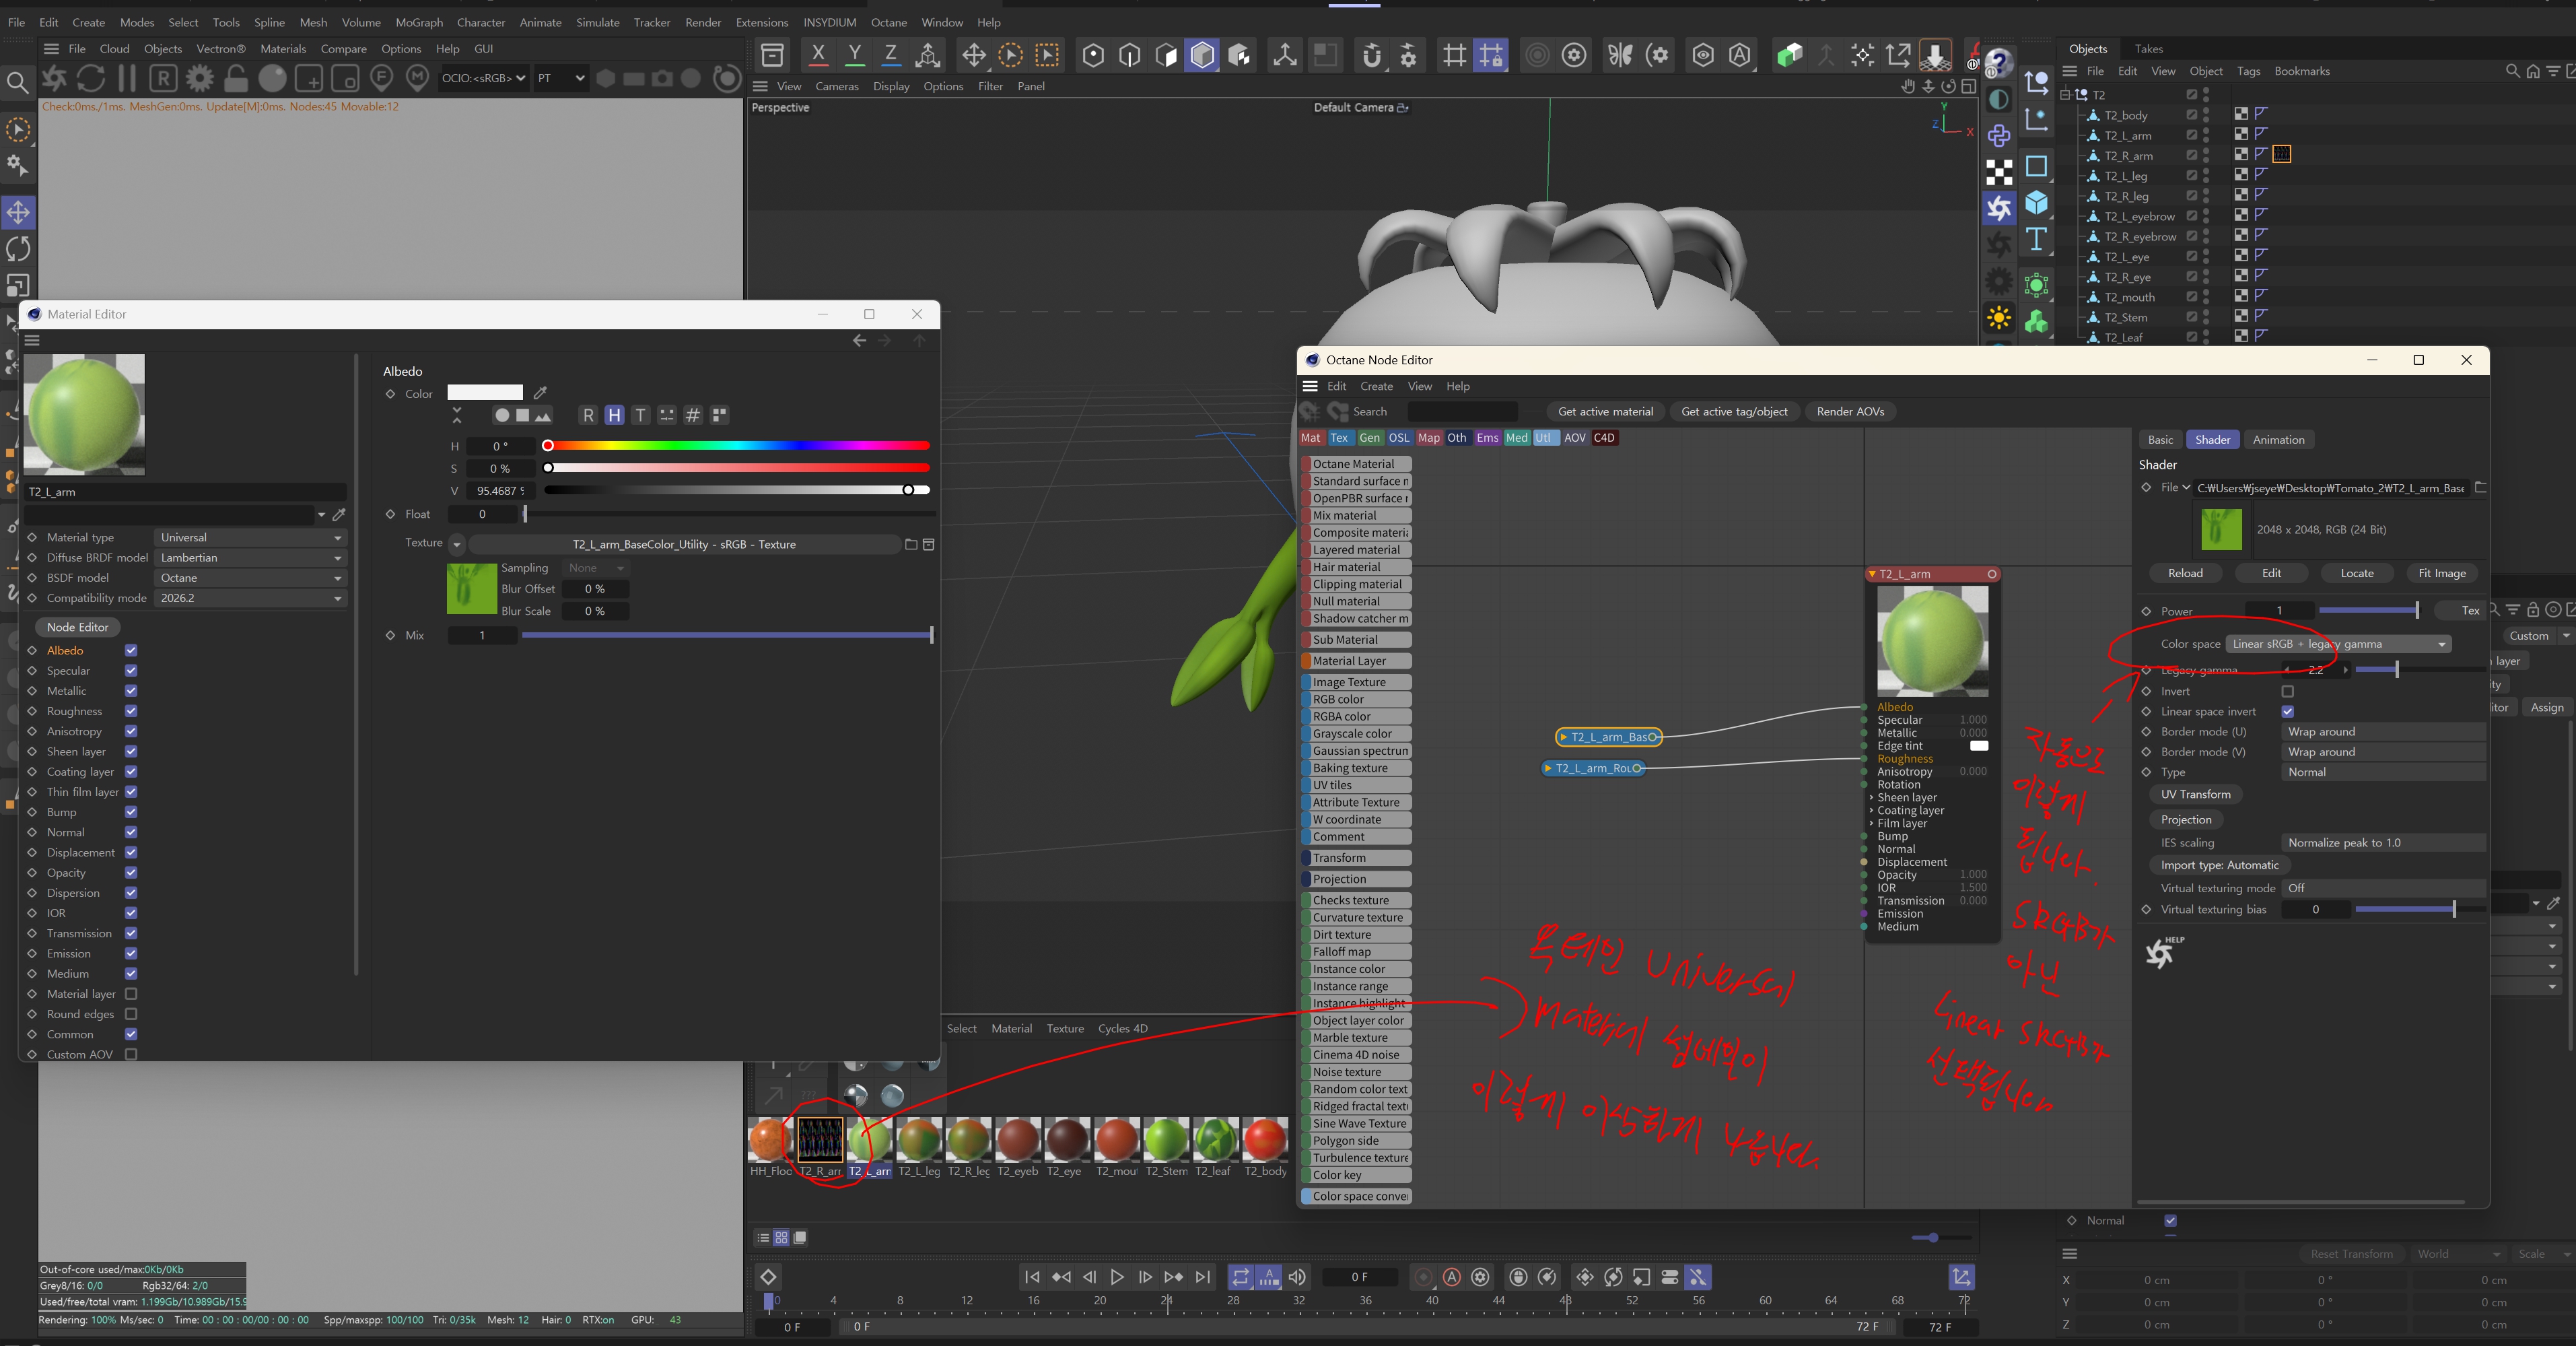
Task: Click the Get active material button
Action: pyautogui.click(x=1605, y=412)
